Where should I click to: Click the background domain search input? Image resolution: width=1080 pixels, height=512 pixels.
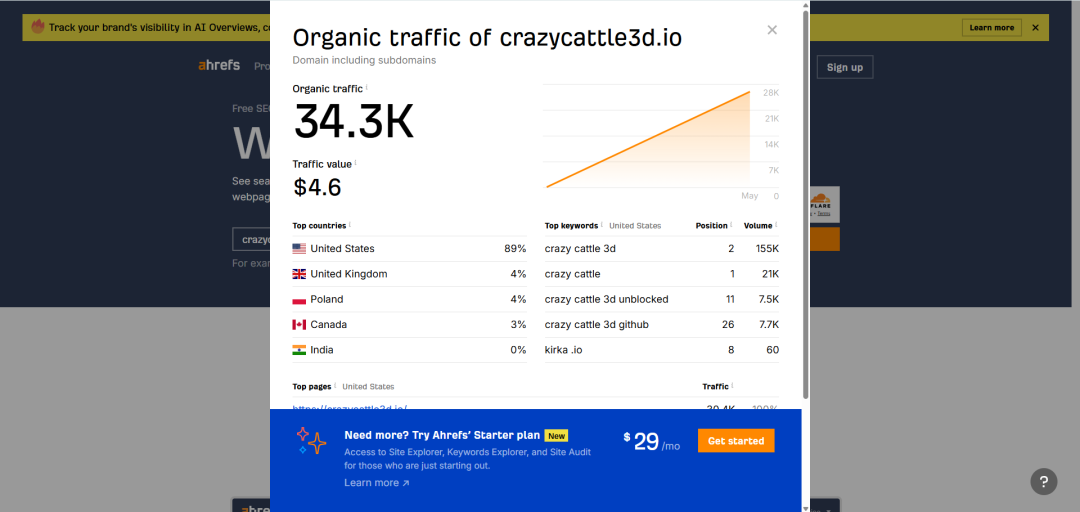251,239
